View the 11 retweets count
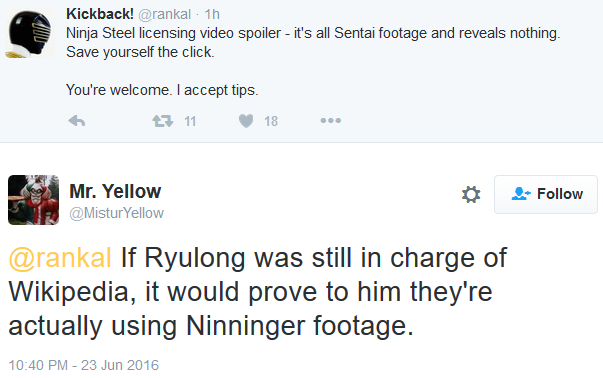The image size is (603, 378). point(190,122)
